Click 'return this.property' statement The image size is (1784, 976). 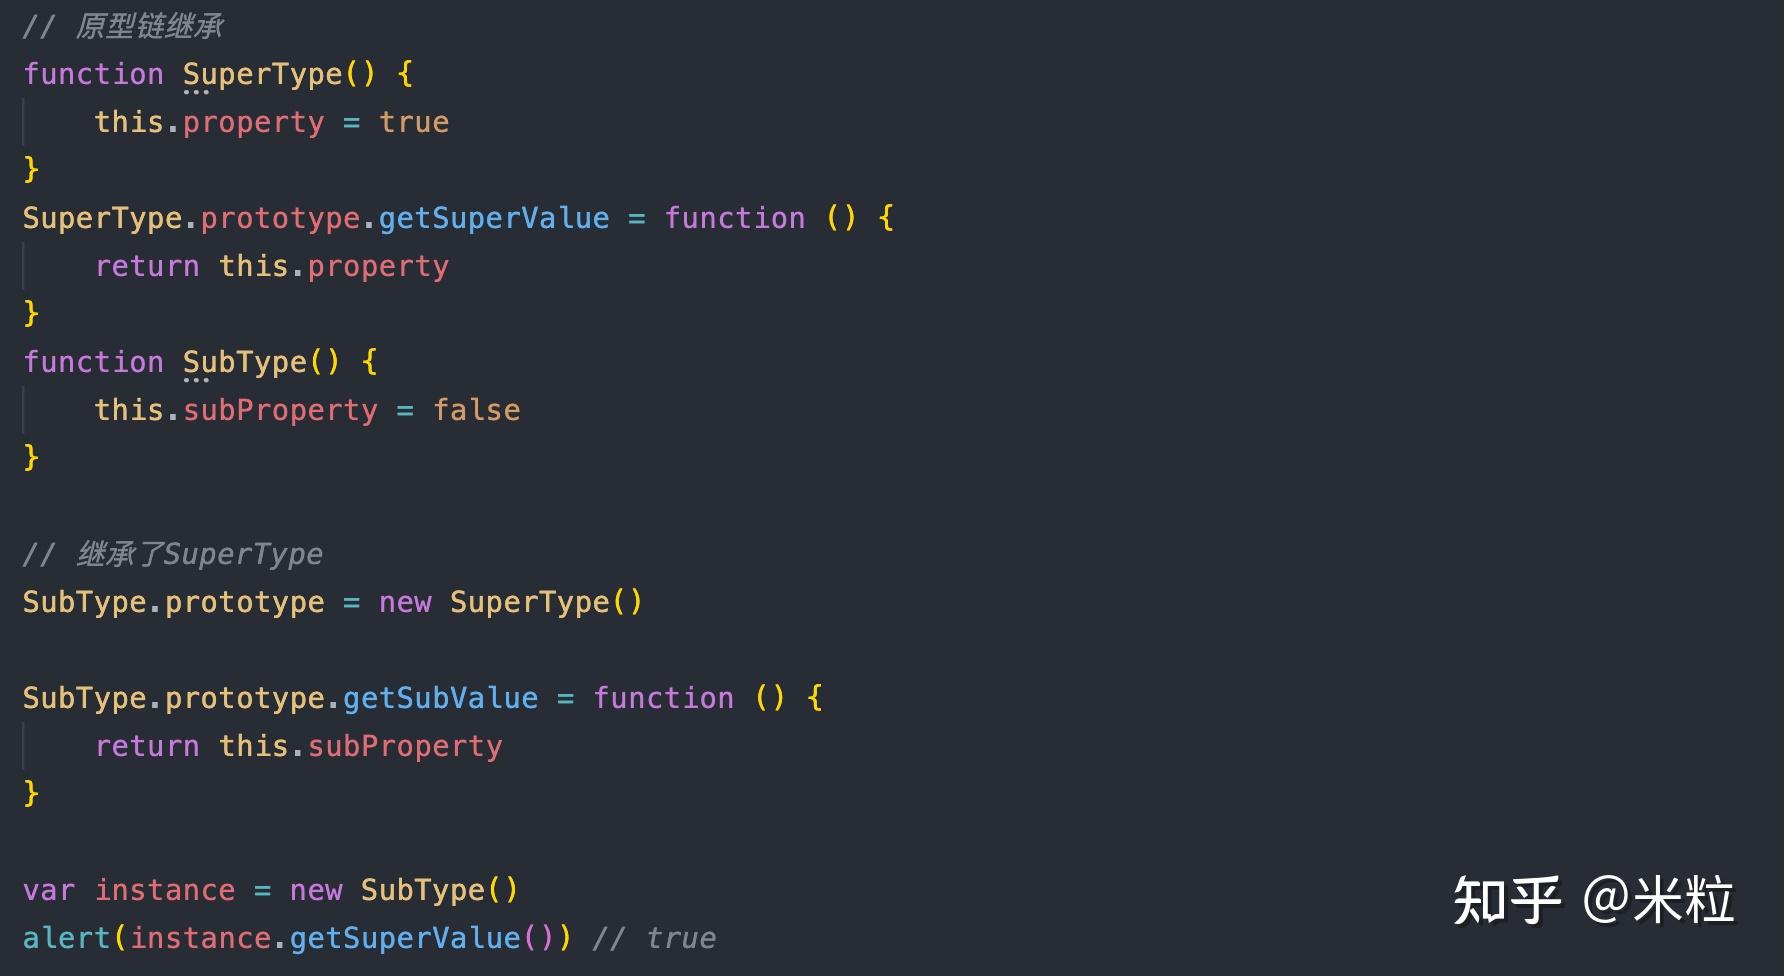(272, 267)
